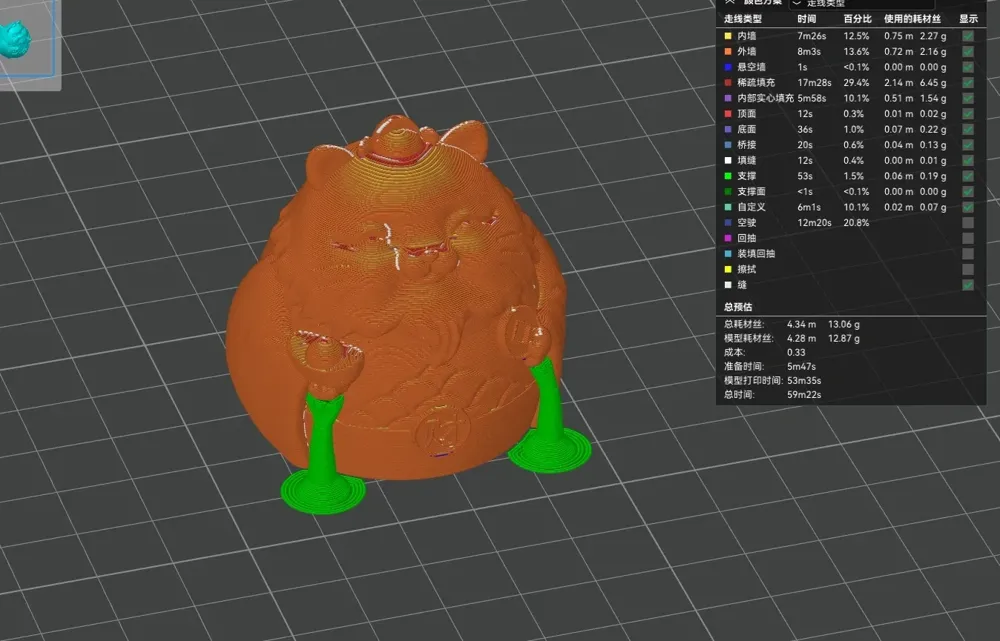
Task: Click the magenta 回抽 color swatch
Action: pos(728,238)
